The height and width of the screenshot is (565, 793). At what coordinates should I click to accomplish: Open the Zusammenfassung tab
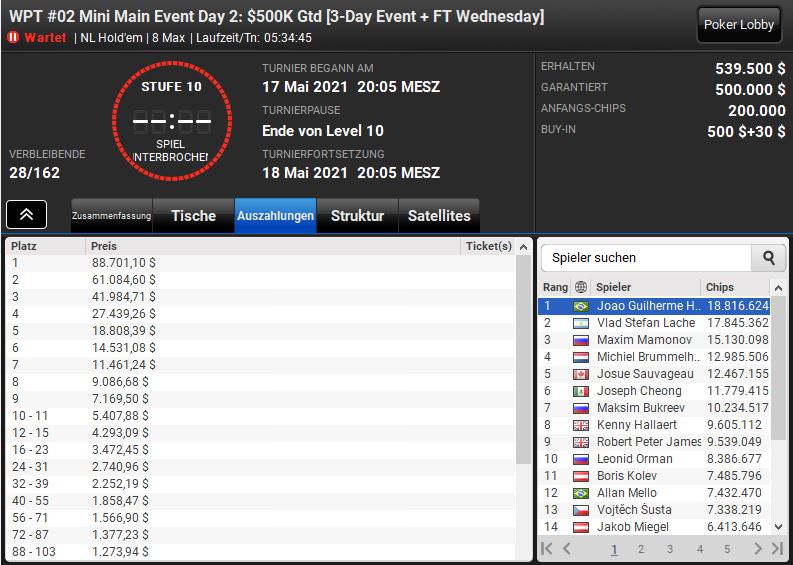[x=111, y=216]
